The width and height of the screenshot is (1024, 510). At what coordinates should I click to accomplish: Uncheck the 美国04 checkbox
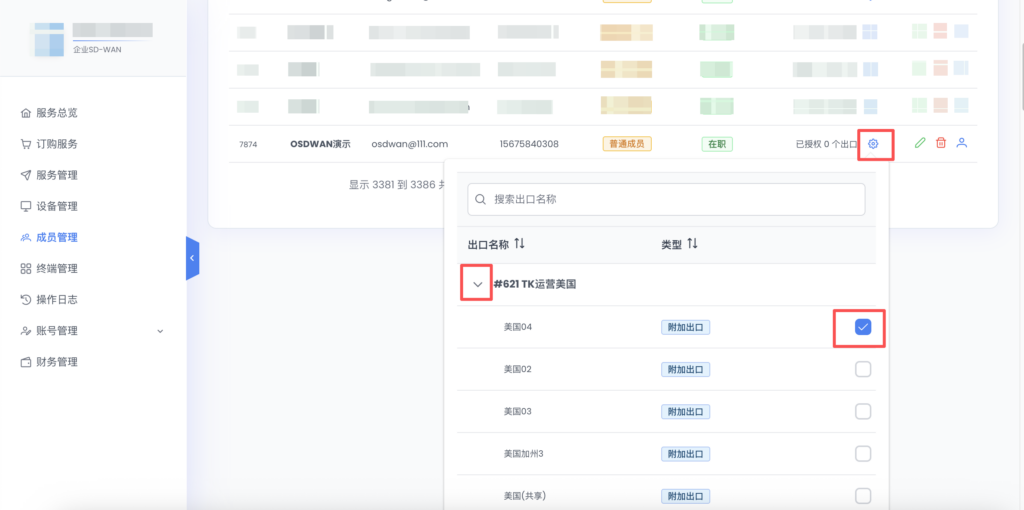[863, 327]
